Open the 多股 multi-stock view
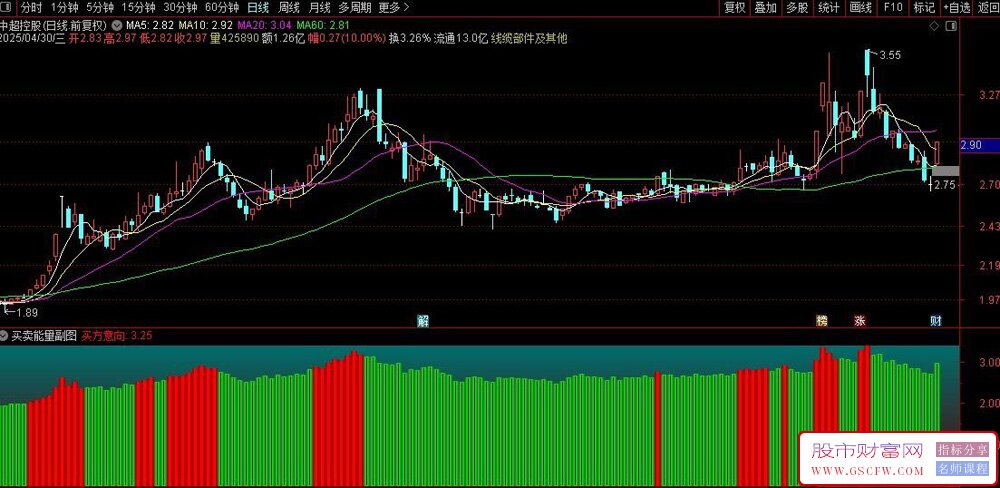Screen dimensions: 1000x488 tap(797, 8)
